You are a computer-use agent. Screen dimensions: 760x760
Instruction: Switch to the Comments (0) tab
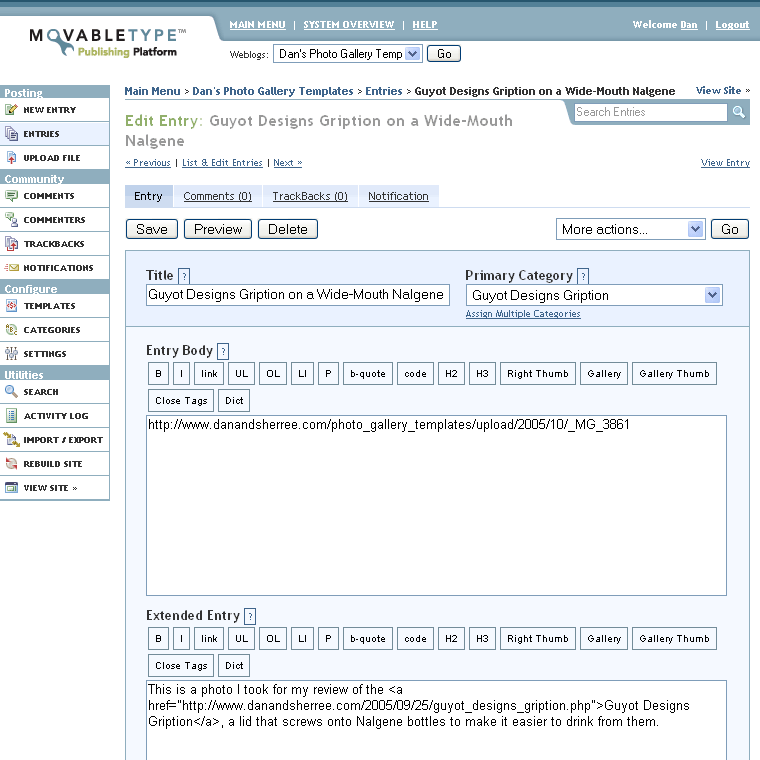[218, 196]
